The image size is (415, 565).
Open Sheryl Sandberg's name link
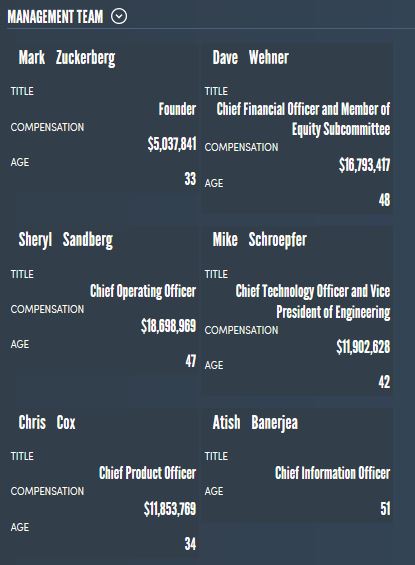coord(66,240)
